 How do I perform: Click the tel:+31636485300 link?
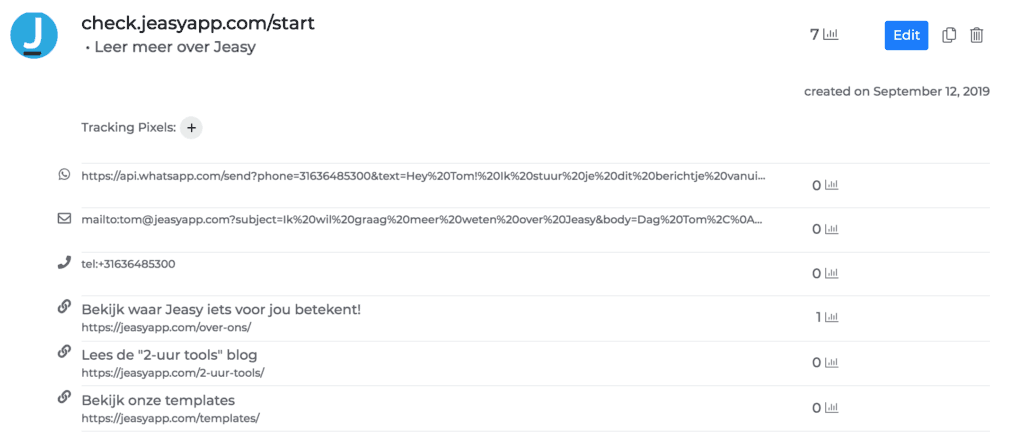(128, 264)
